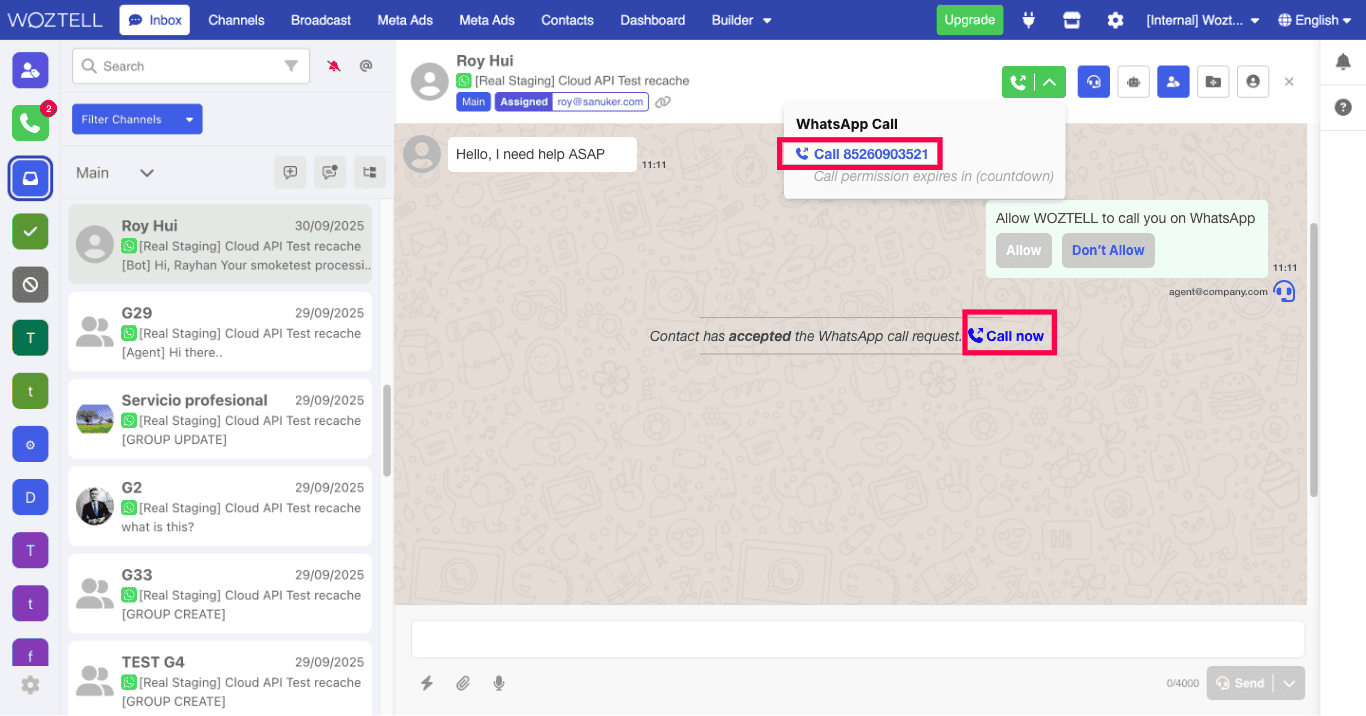Open the Broadcast menu item
Screen dimensions: 1366x716
tap(321, 20)
